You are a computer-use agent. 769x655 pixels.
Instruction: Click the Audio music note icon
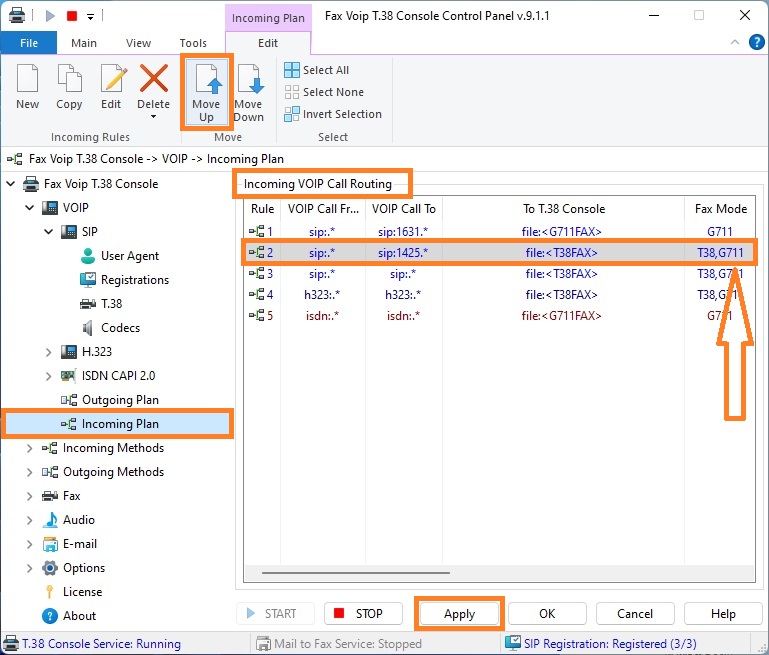50,520
